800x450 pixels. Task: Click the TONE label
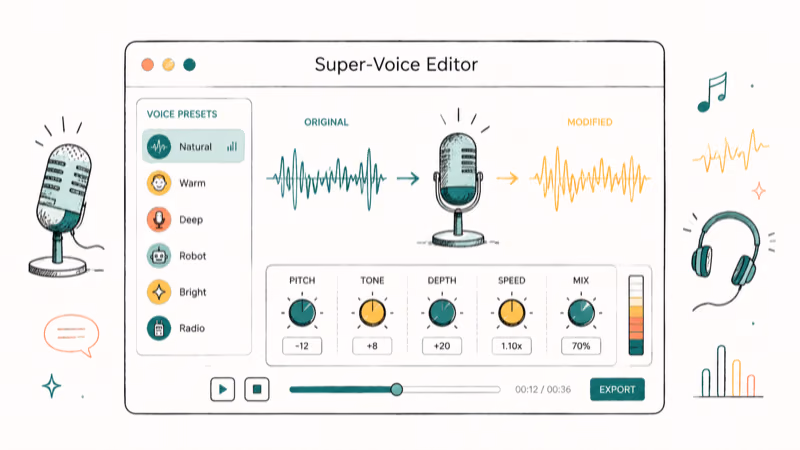click(x=372, y=281)
